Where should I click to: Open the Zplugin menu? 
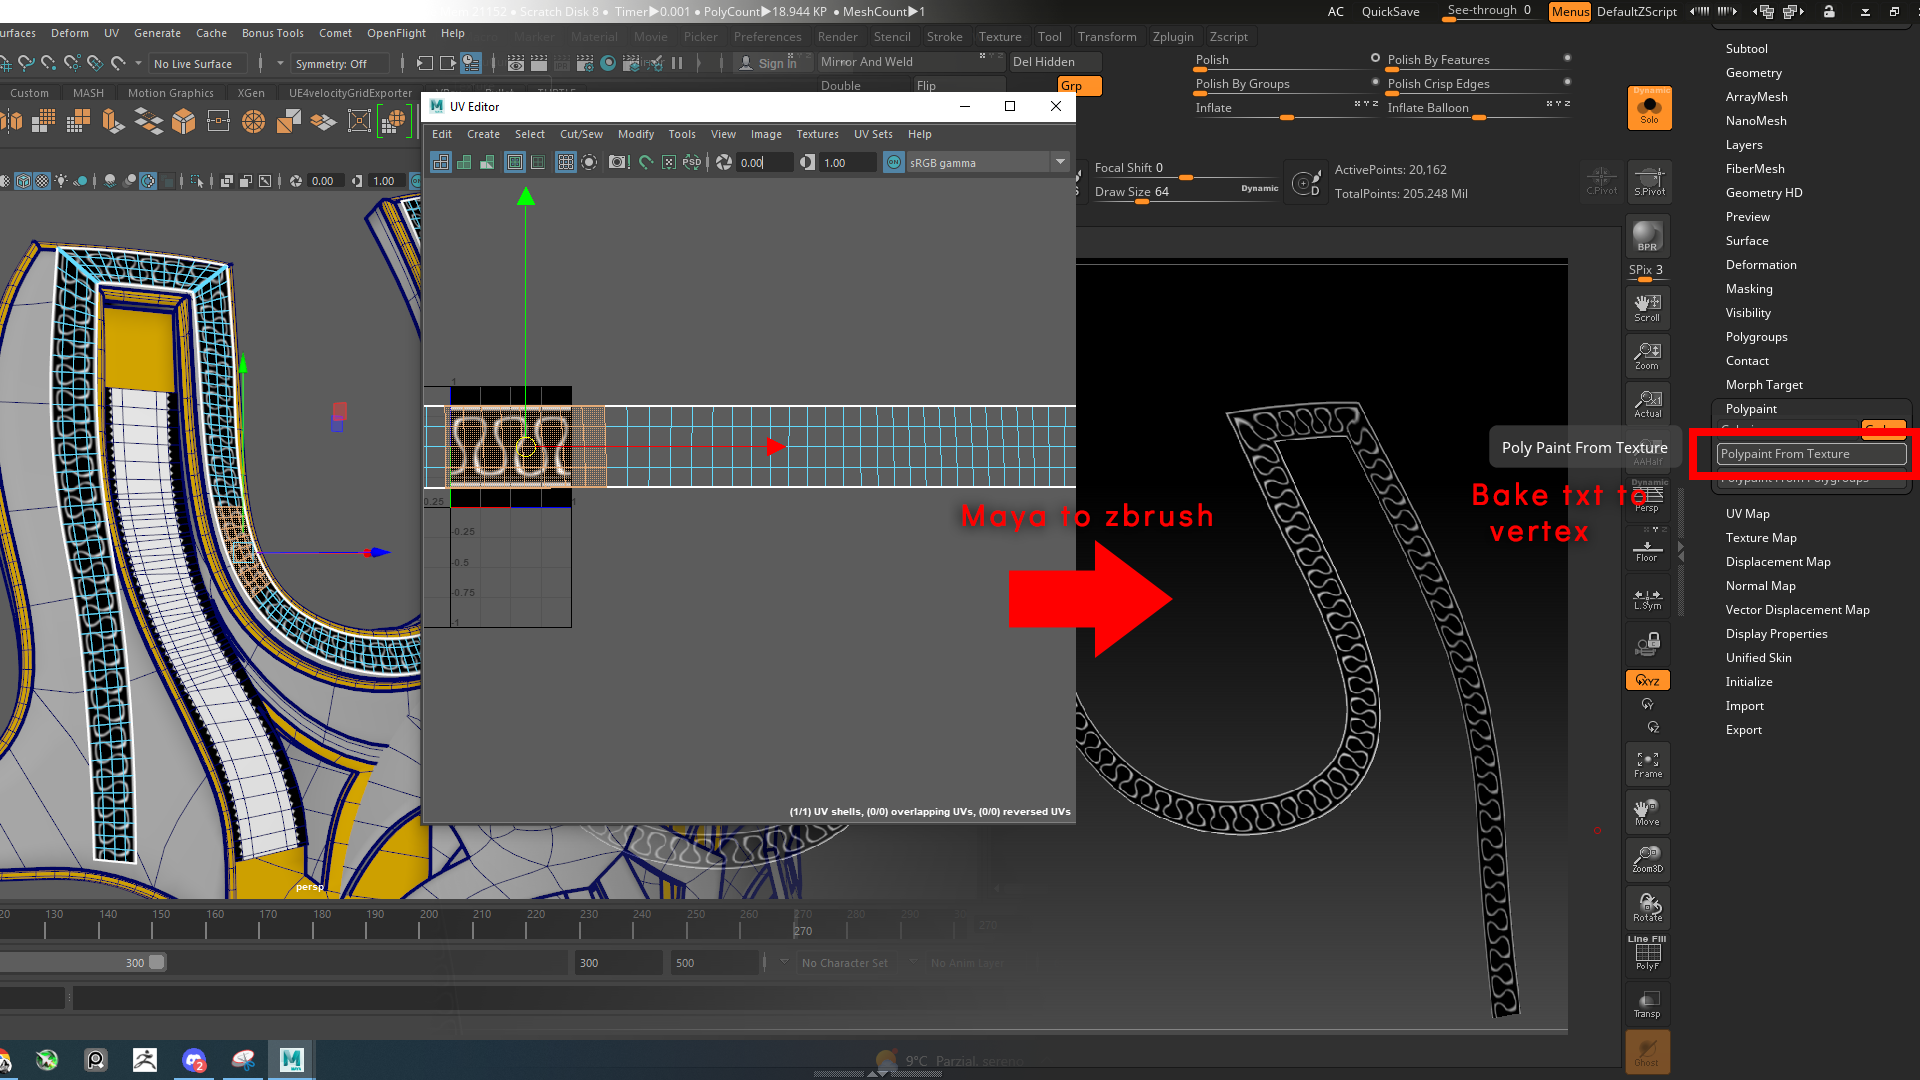(1172, 37)
